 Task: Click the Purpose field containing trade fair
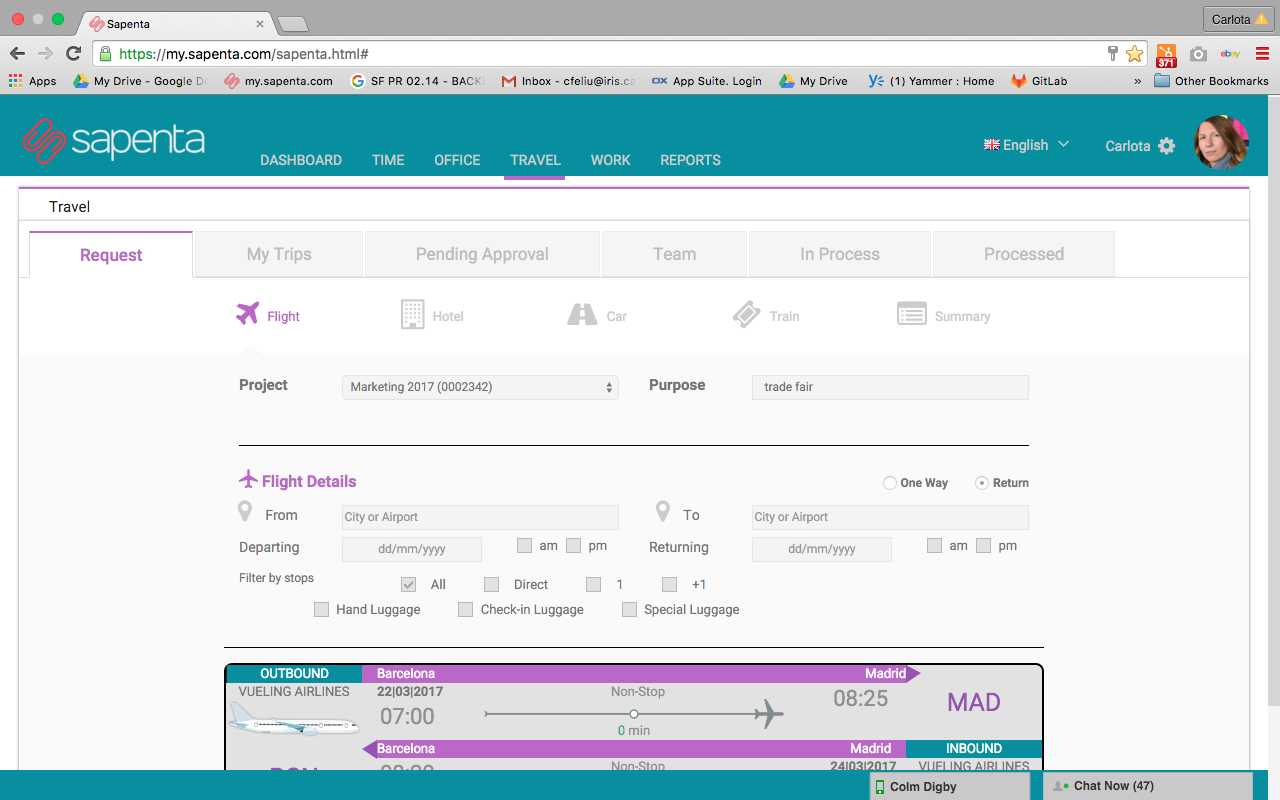click(x=890, y=387)
